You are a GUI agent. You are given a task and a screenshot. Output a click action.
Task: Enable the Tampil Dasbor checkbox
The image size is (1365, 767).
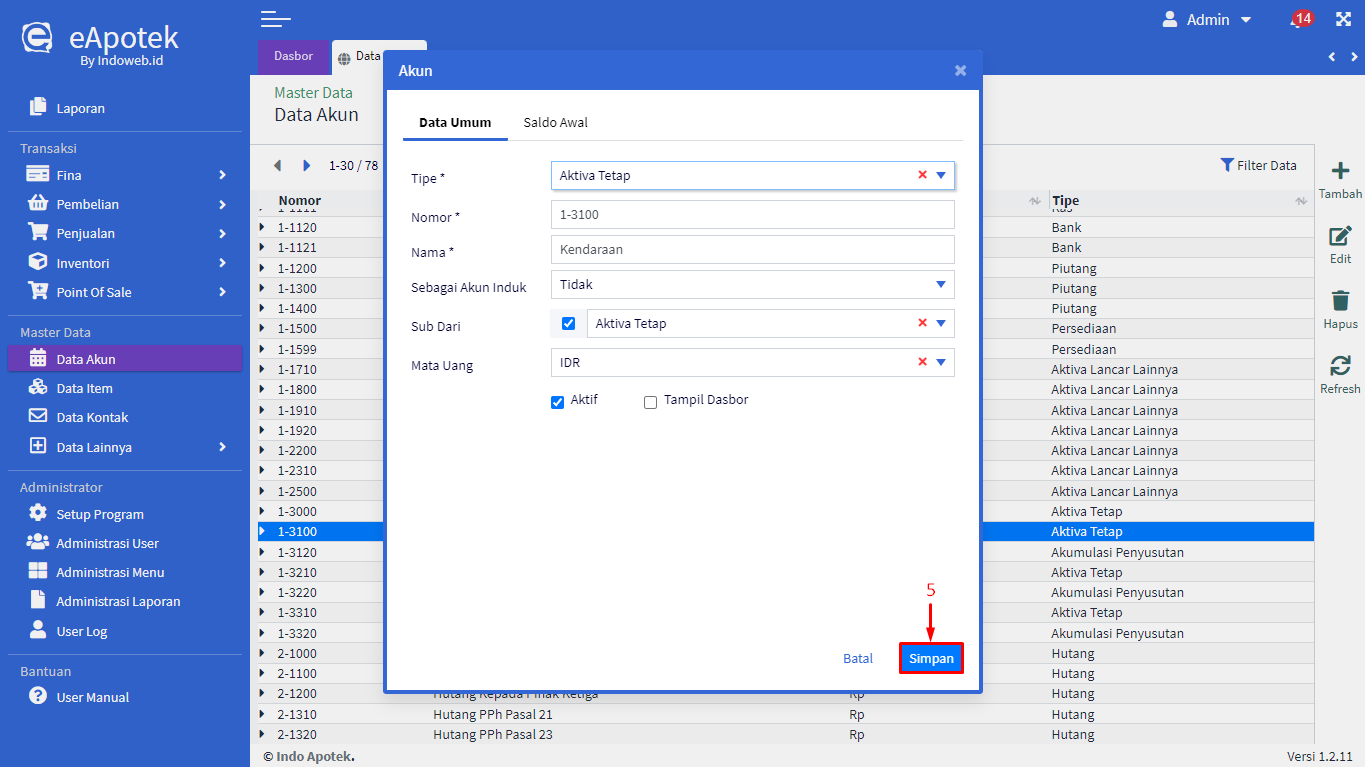point(651,402)
